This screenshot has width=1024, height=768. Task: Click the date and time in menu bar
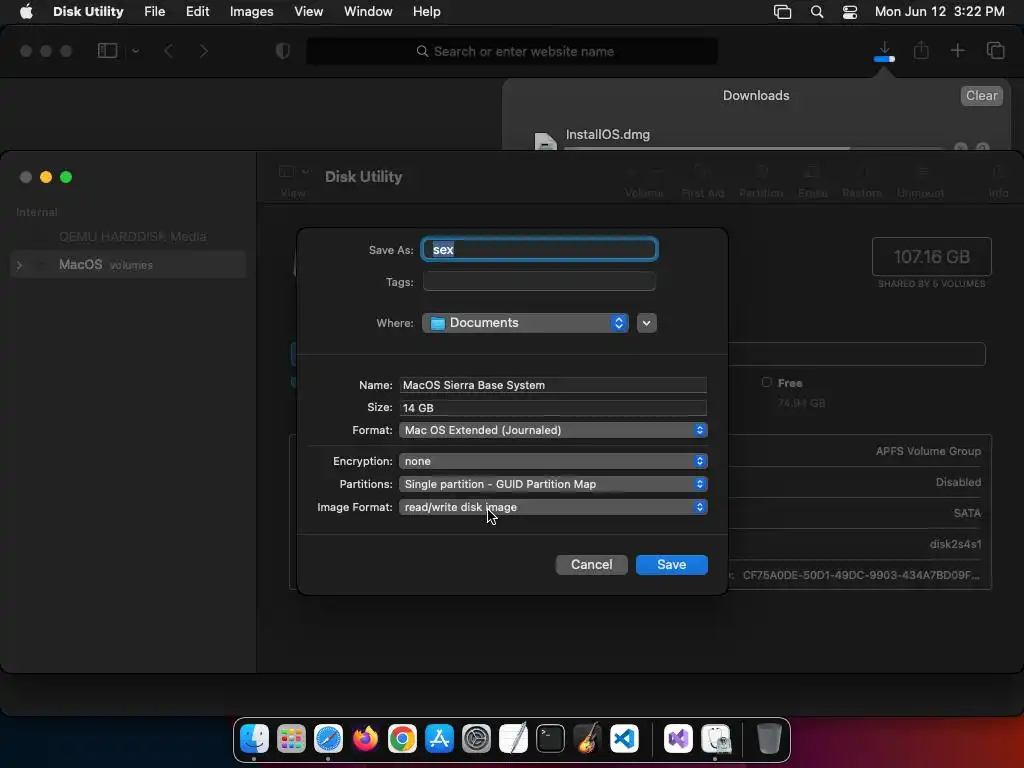click(x=939, y=11)
